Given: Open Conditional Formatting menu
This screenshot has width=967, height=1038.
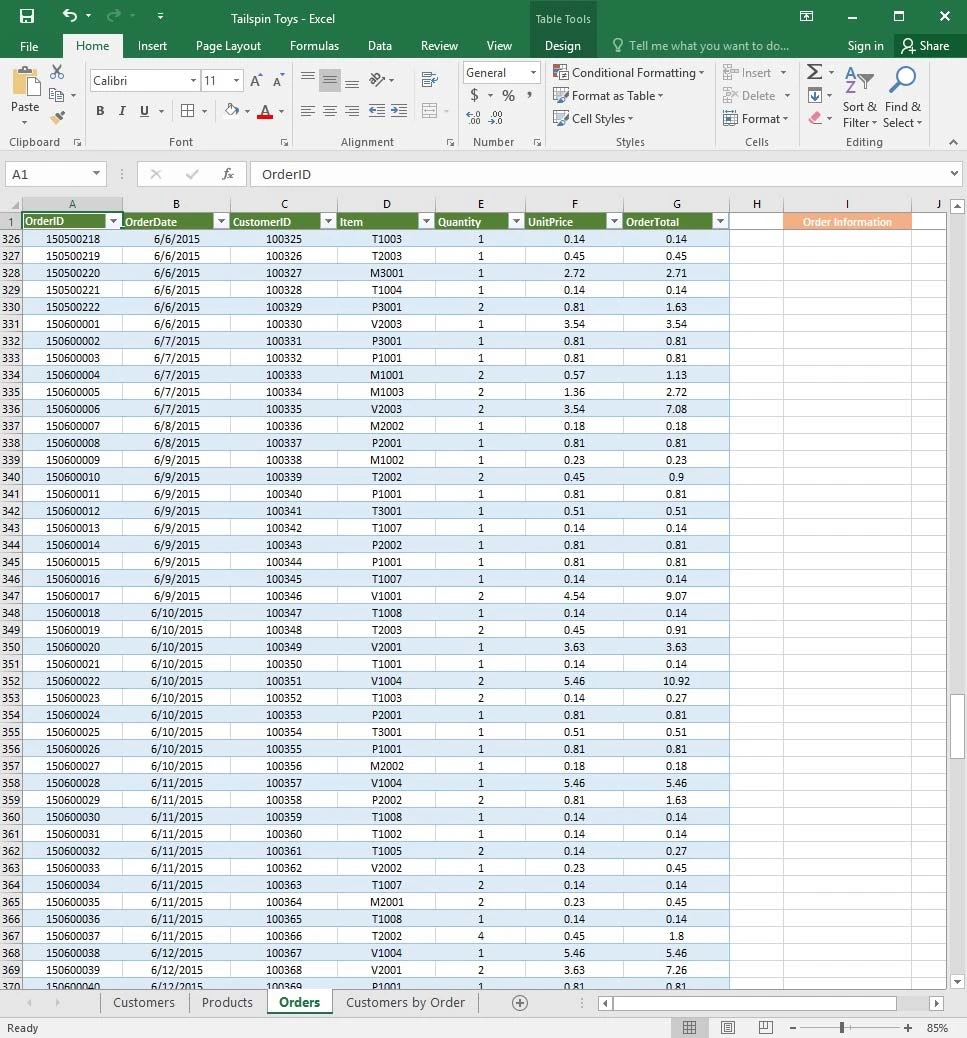Looking at the screenshot, I should (x=630, y=73).
